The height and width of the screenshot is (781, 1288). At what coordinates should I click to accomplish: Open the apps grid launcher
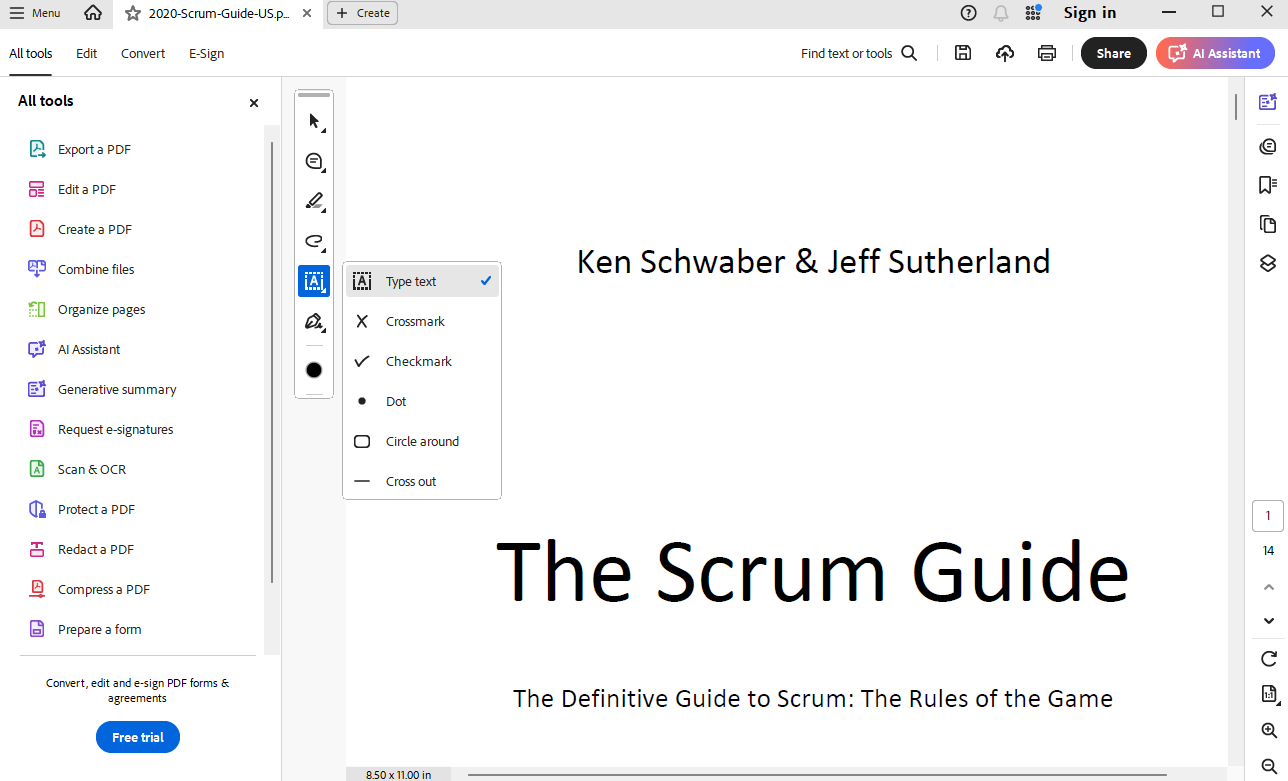coord(1033,13)
